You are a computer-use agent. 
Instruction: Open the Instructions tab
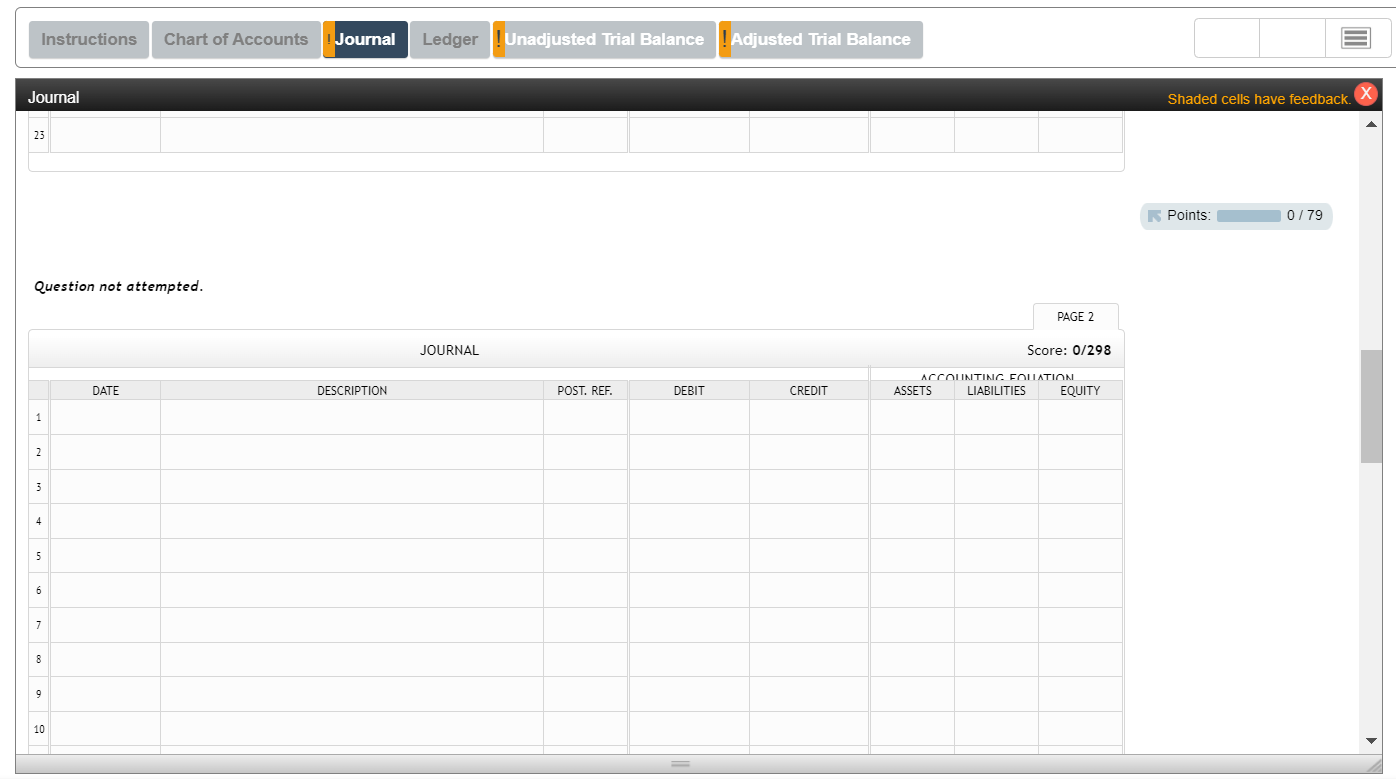(89, 40)
